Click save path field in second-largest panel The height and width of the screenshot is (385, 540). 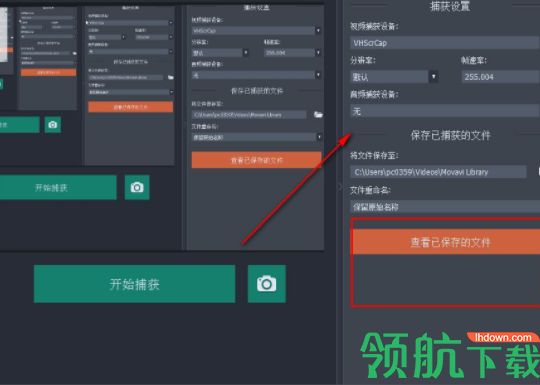click(249, 115)
